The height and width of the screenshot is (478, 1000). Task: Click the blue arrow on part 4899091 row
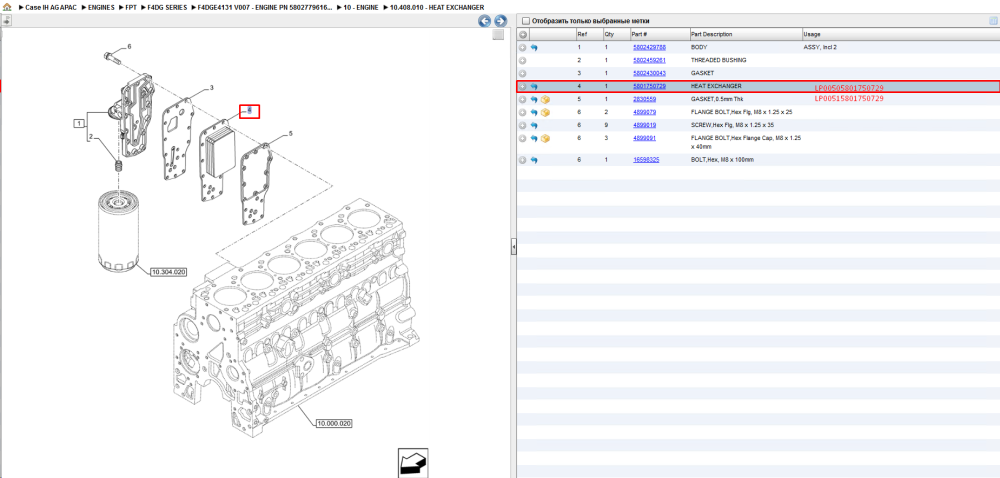(x=534, y=138)
